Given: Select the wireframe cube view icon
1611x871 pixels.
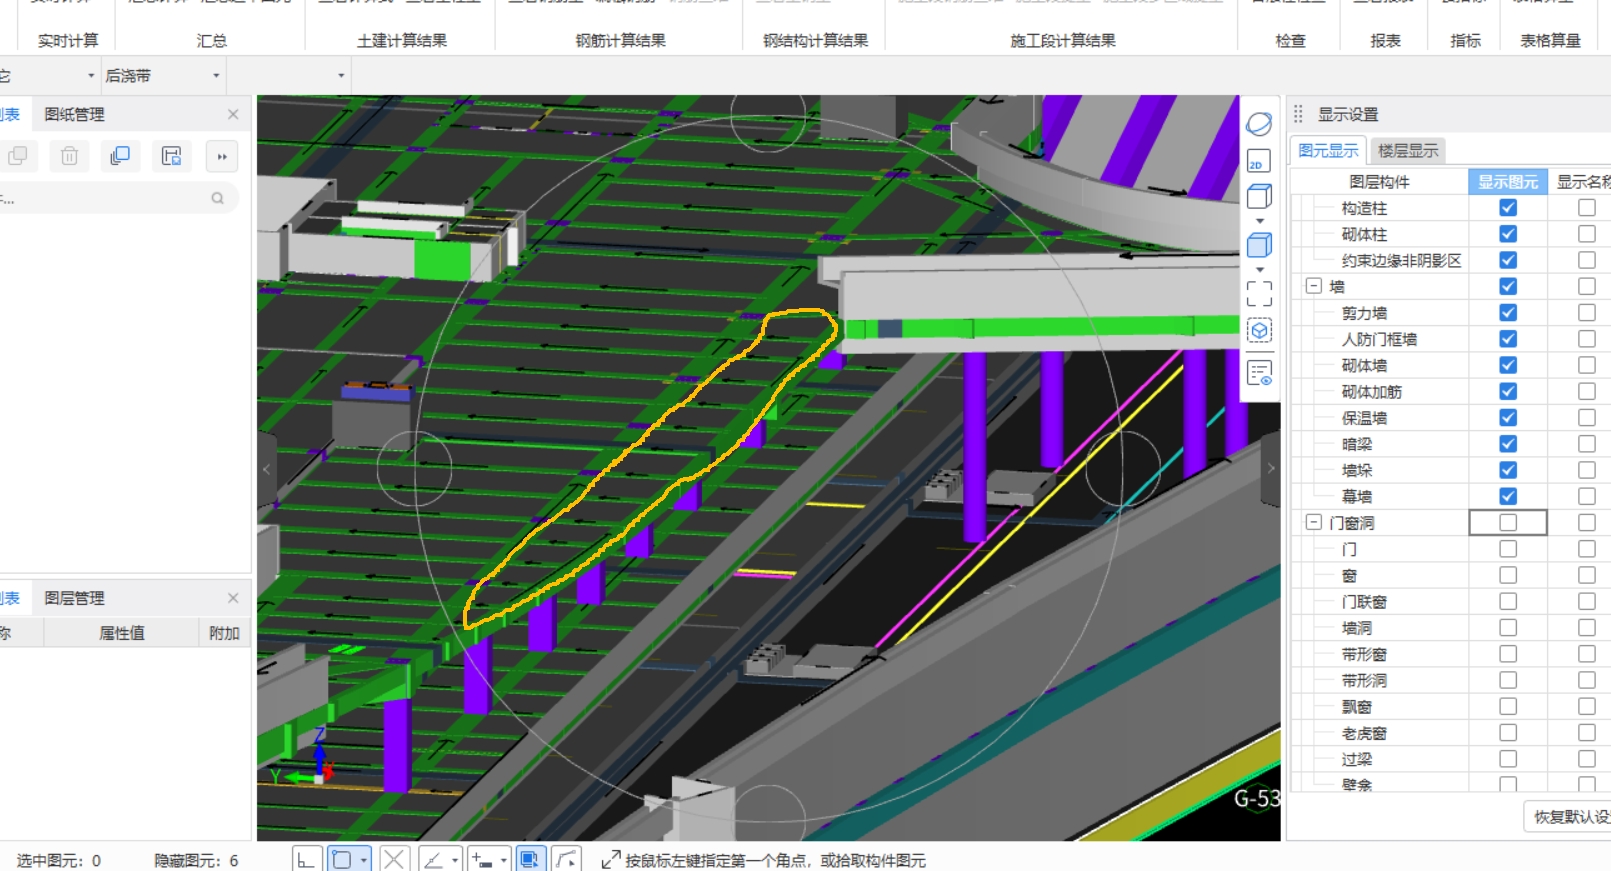Looking at the screenshot, I should (x=1259, y=196).
